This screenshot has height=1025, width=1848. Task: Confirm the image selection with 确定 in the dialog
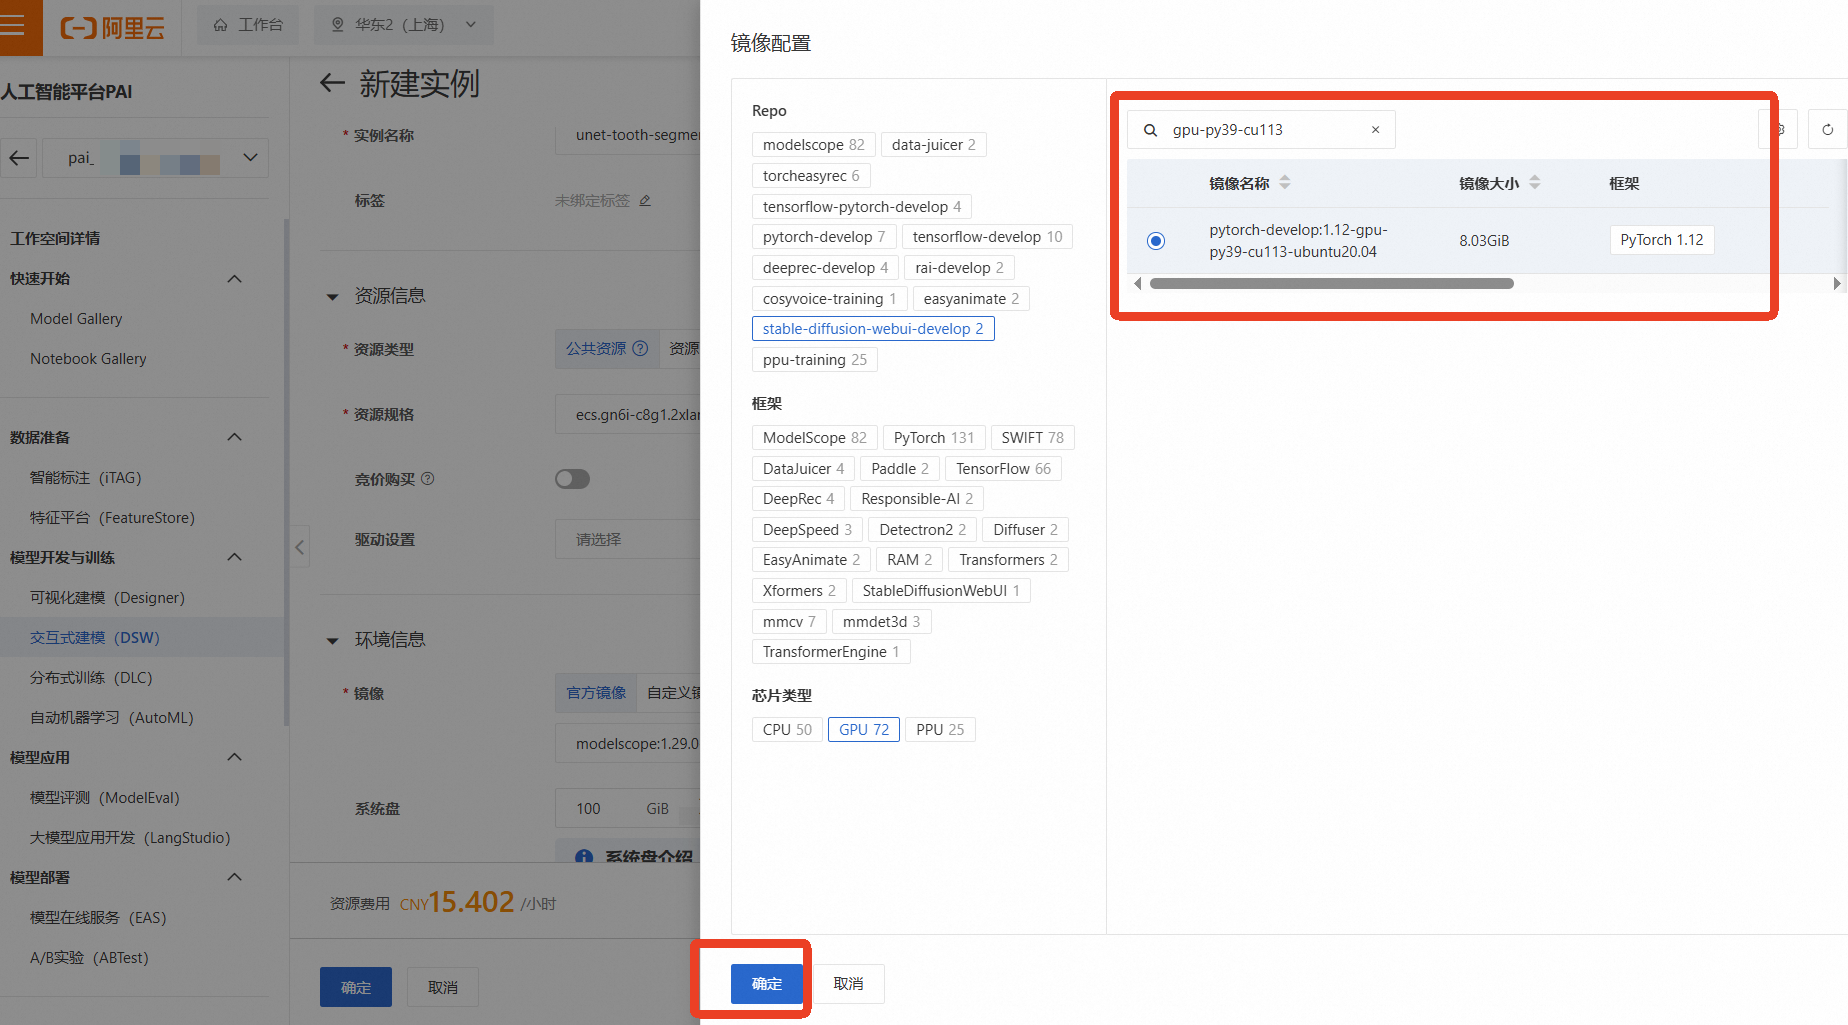767,984
